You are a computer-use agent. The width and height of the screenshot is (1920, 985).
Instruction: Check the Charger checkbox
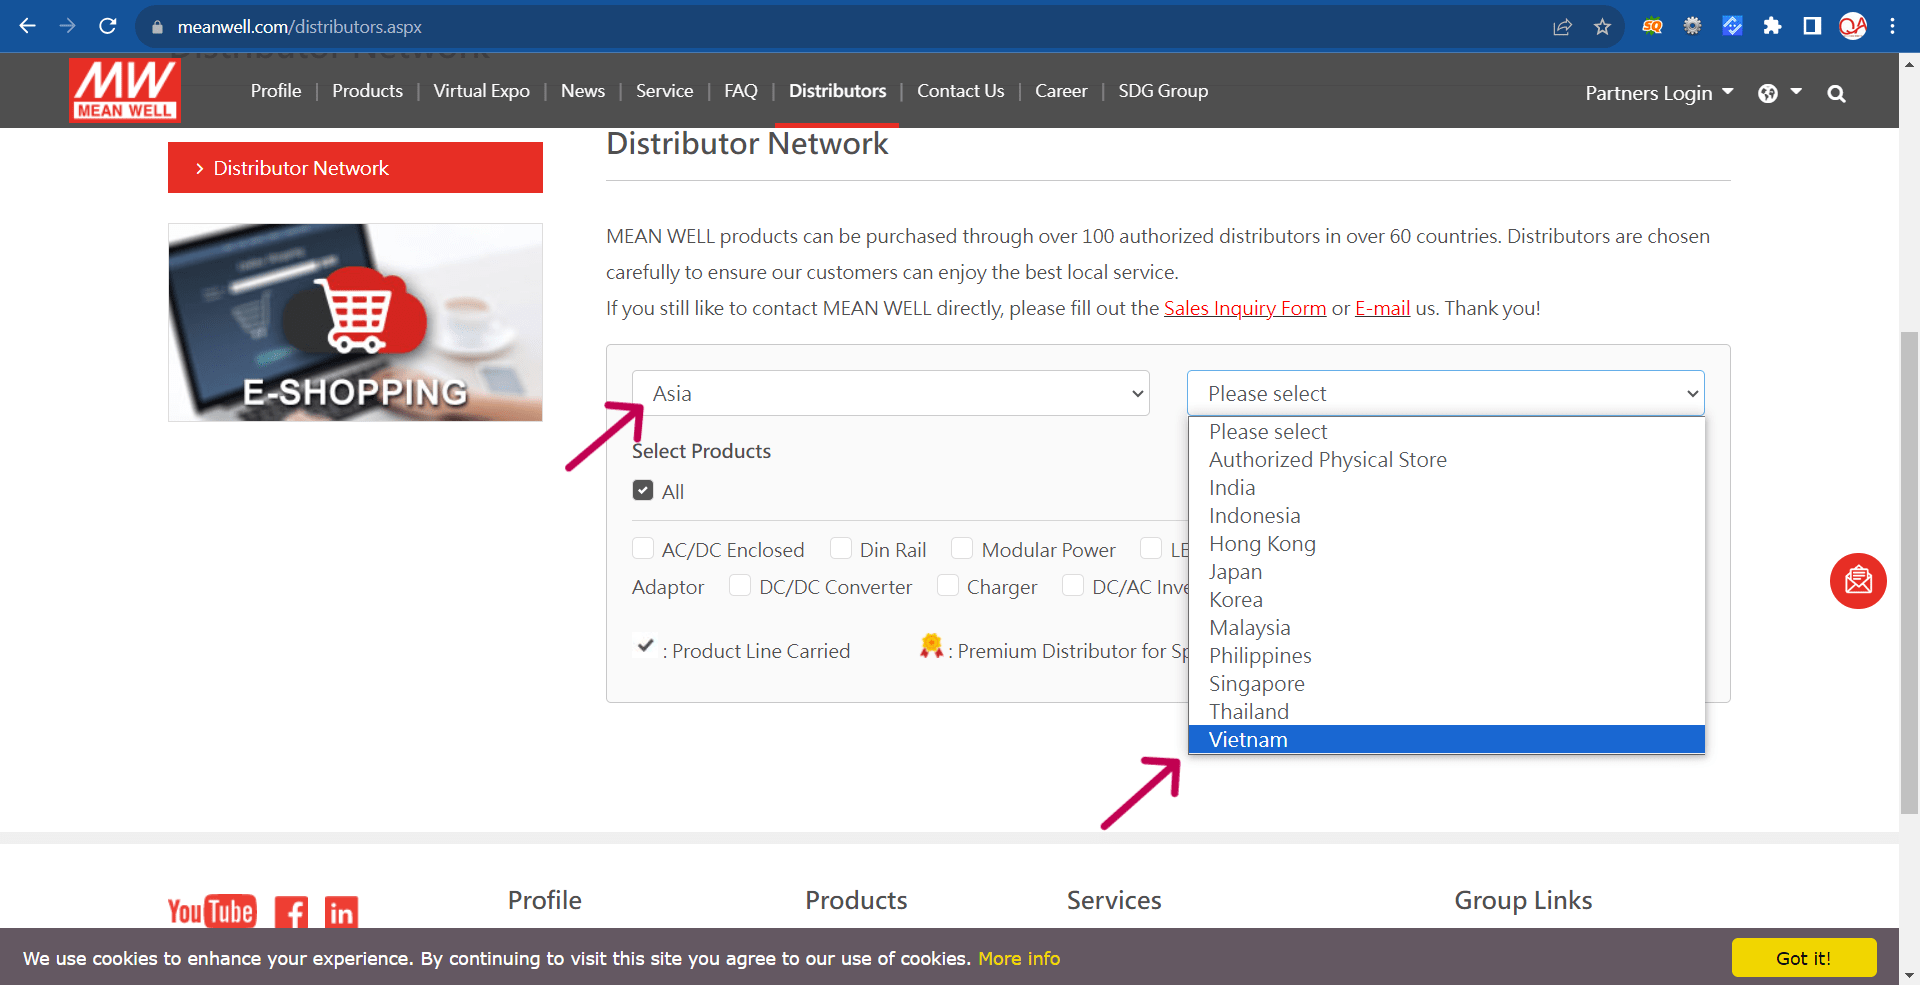pos(948,585)
